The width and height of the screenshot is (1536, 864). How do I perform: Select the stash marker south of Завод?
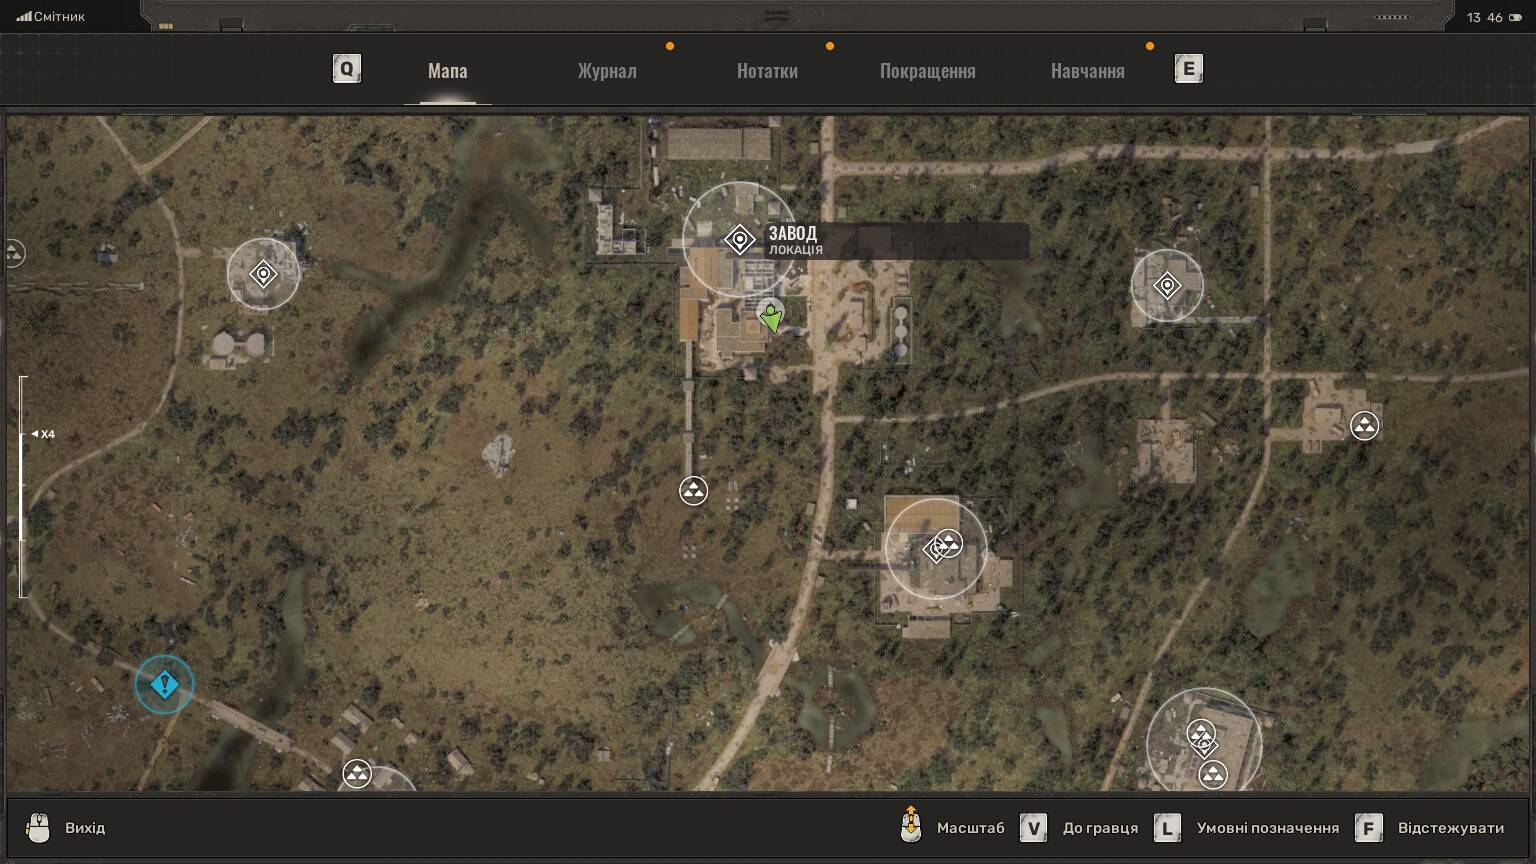point(693,491)
